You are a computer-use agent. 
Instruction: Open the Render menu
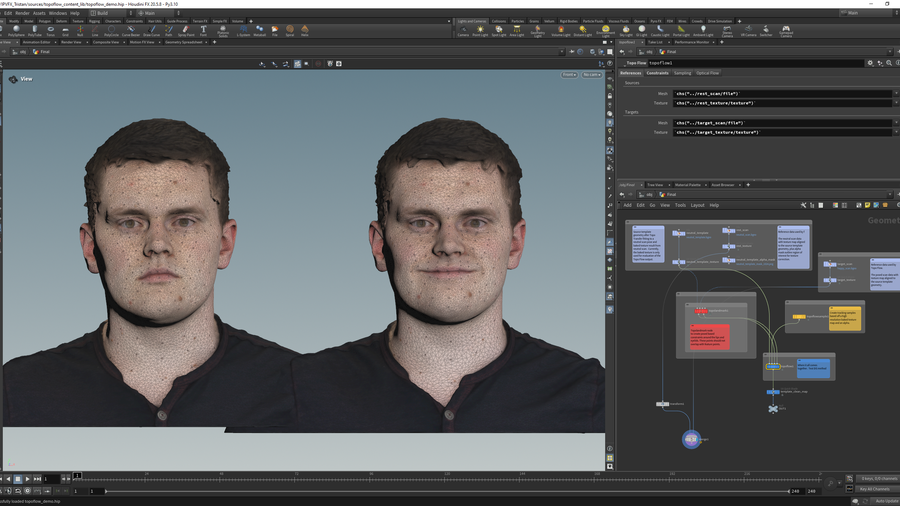click(x=22, y=13)
